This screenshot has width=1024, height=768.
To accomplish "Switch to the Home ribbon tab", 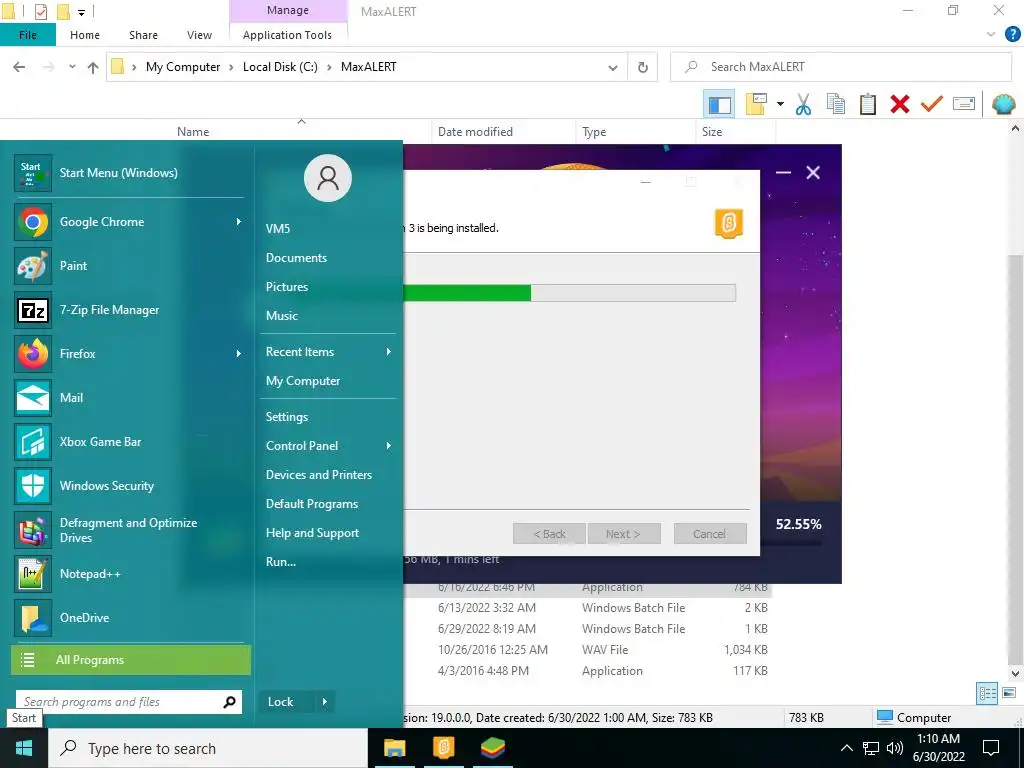I will 85,35.
